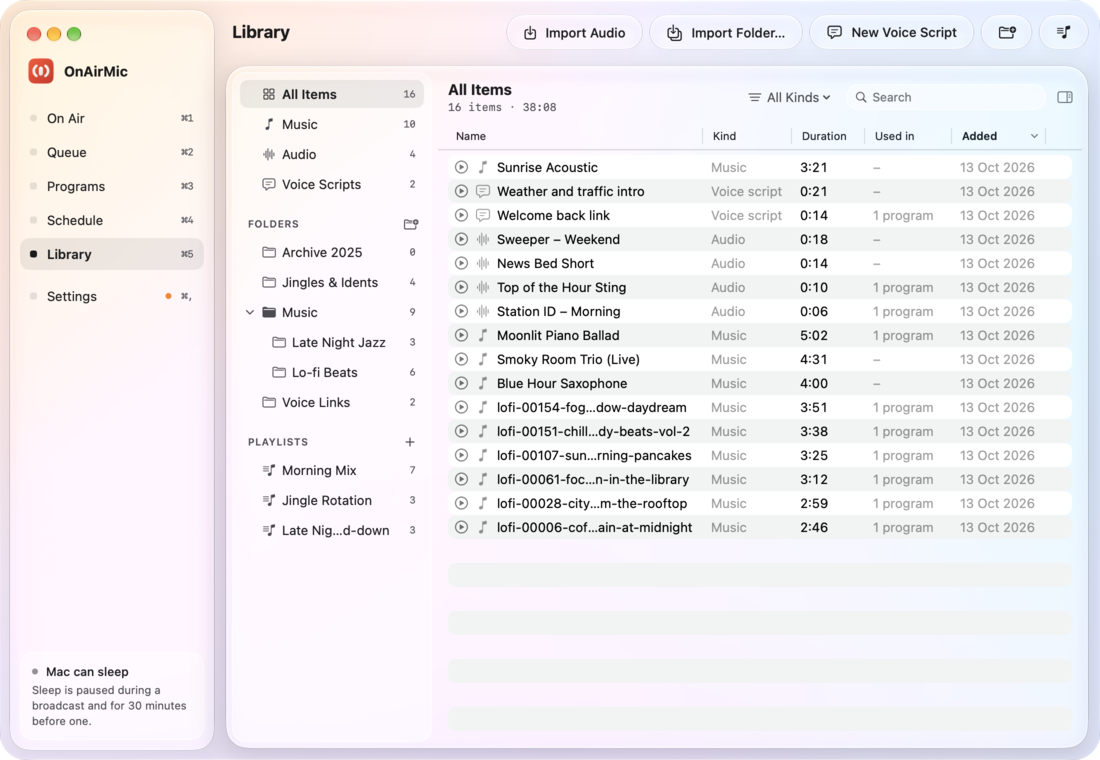
Task: Open the Schedule section
Action: [x=112, y=220]
